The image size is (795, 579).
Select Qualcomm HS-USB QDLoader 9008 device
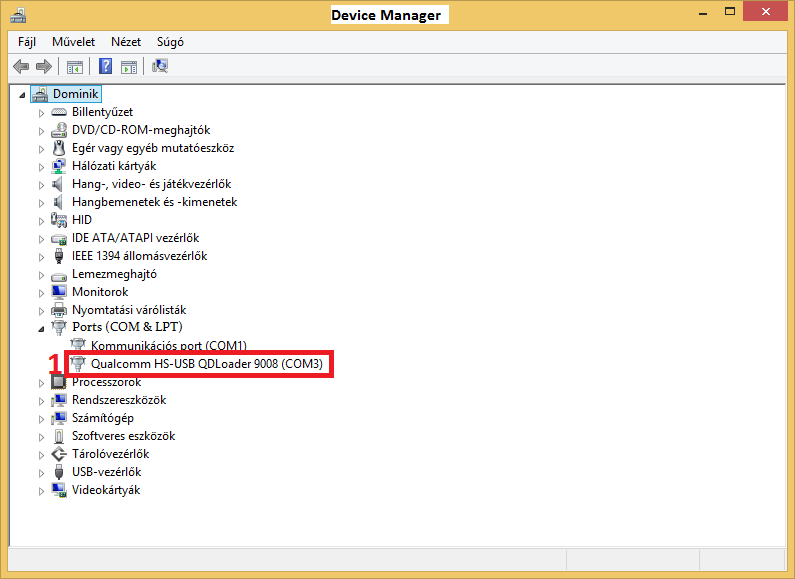[206, 364]
